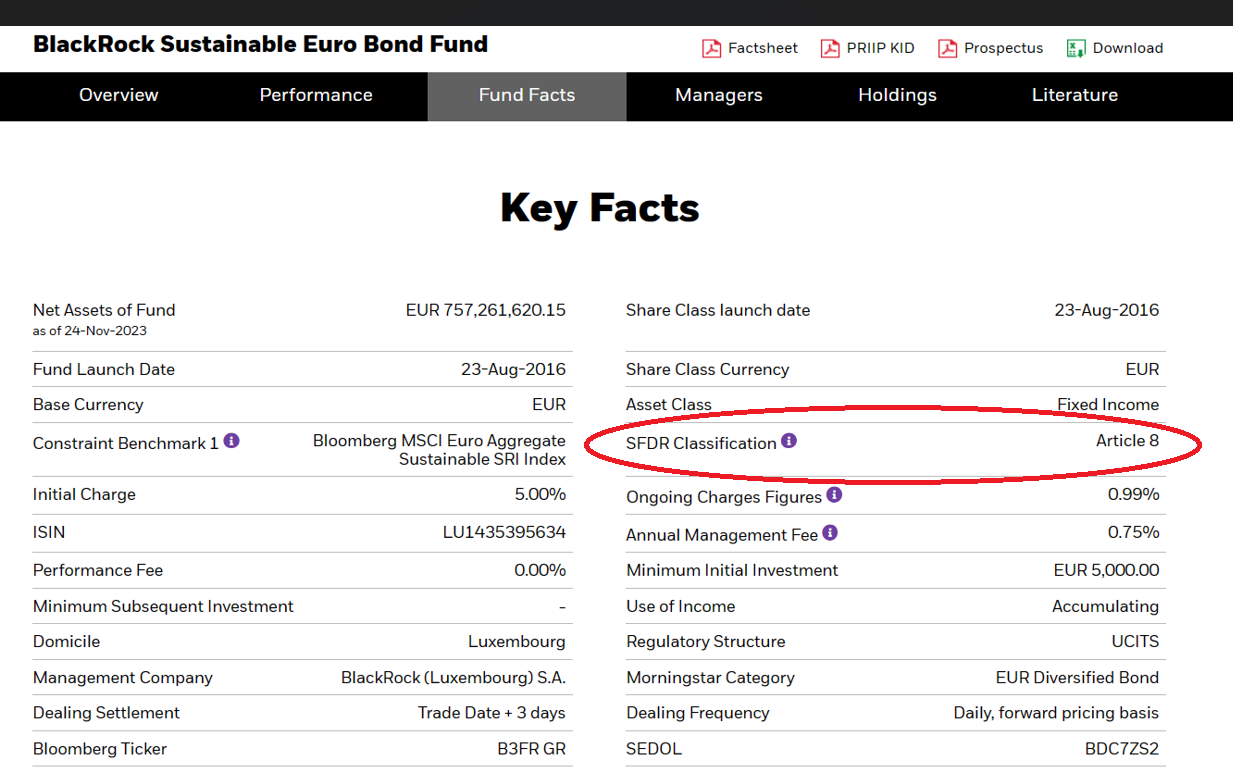The width and height of the screenshot is (1233, 771).
Task: Click the Download spreadsheet icon
Action: tap(1076, 48)
